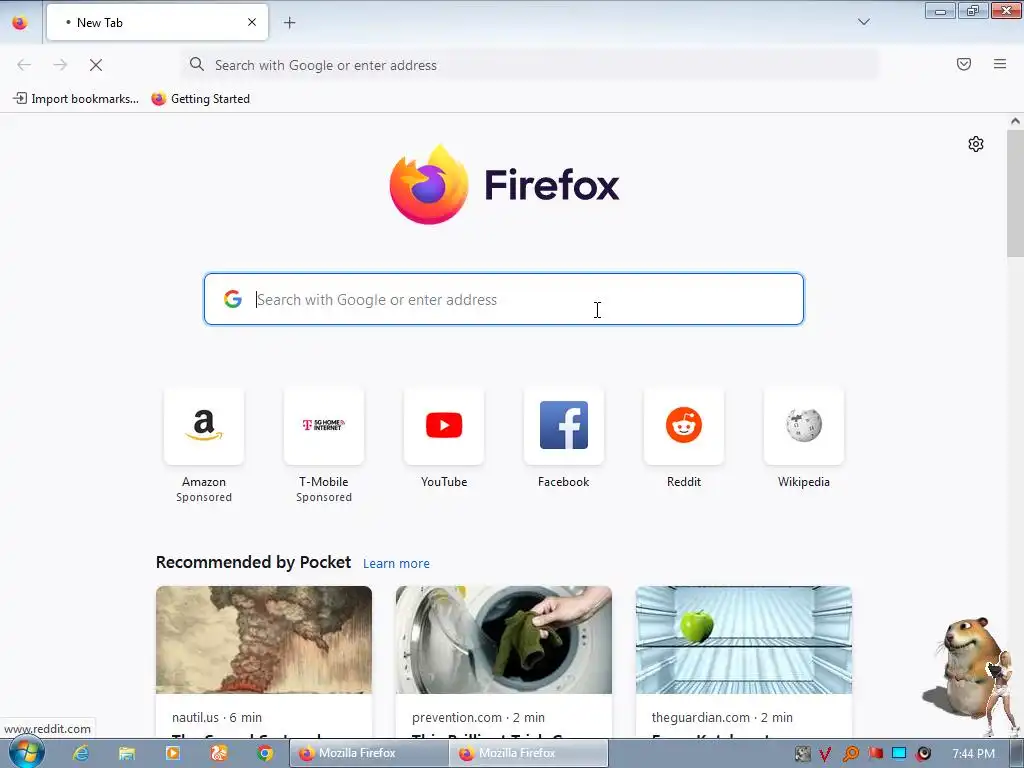Open the Getting Started bookmark
The height and width of the screenshot is (768, 1024).
(200, 99)
